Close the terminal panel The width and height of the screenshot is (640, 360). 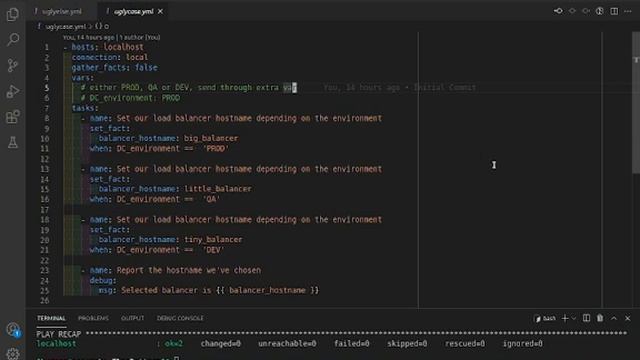pyautogui.click(x=628, y=318)
